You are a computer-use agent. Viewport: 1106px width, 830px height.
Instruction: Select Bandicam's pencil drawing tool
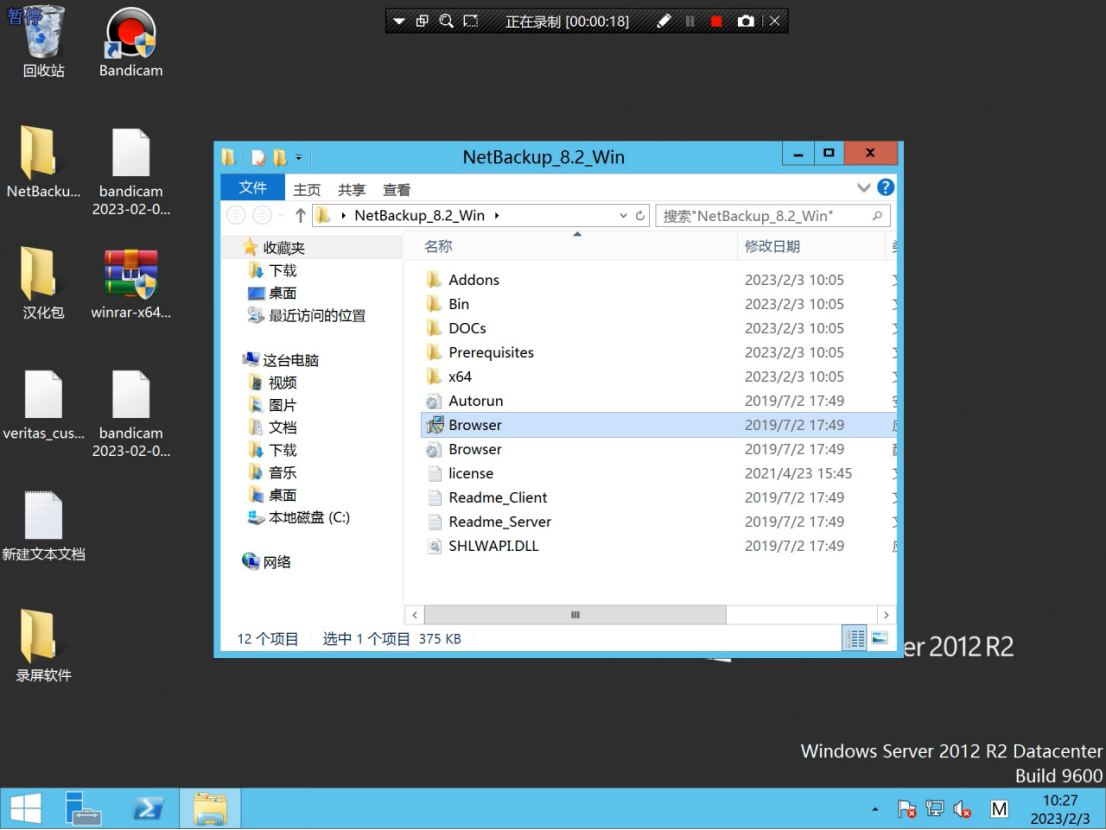pos(664,20)
